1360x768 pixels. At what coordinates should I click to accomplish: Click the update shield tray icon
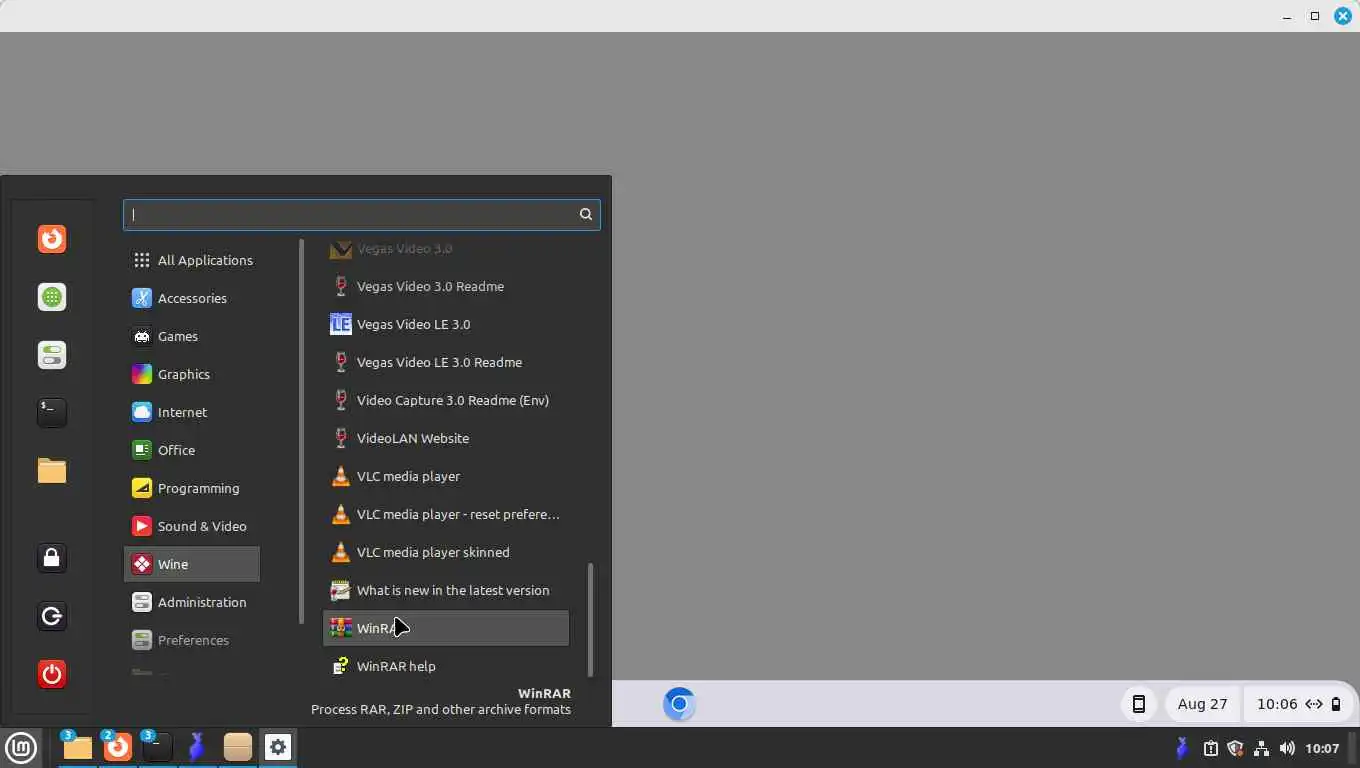[x=1236, y=748]
